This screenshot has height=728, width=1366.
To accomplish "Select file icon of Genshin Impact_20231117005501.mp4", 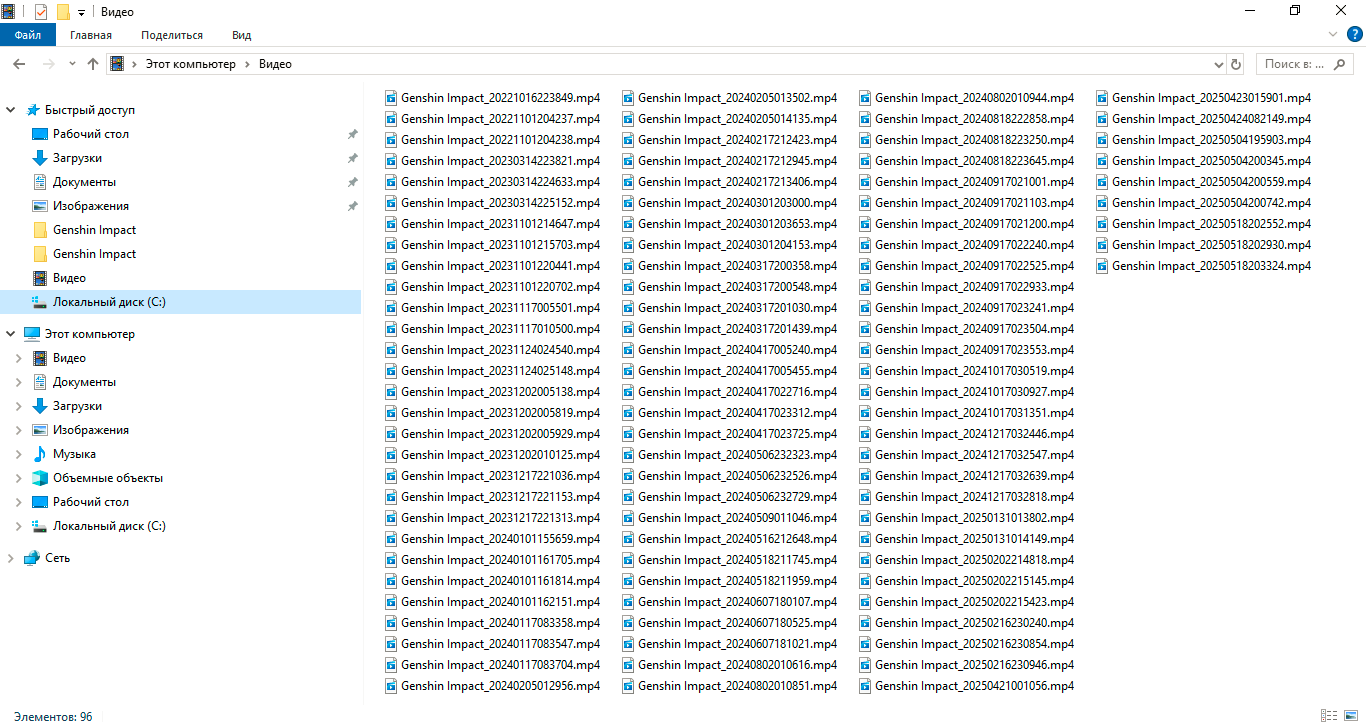I will [391, 308].
